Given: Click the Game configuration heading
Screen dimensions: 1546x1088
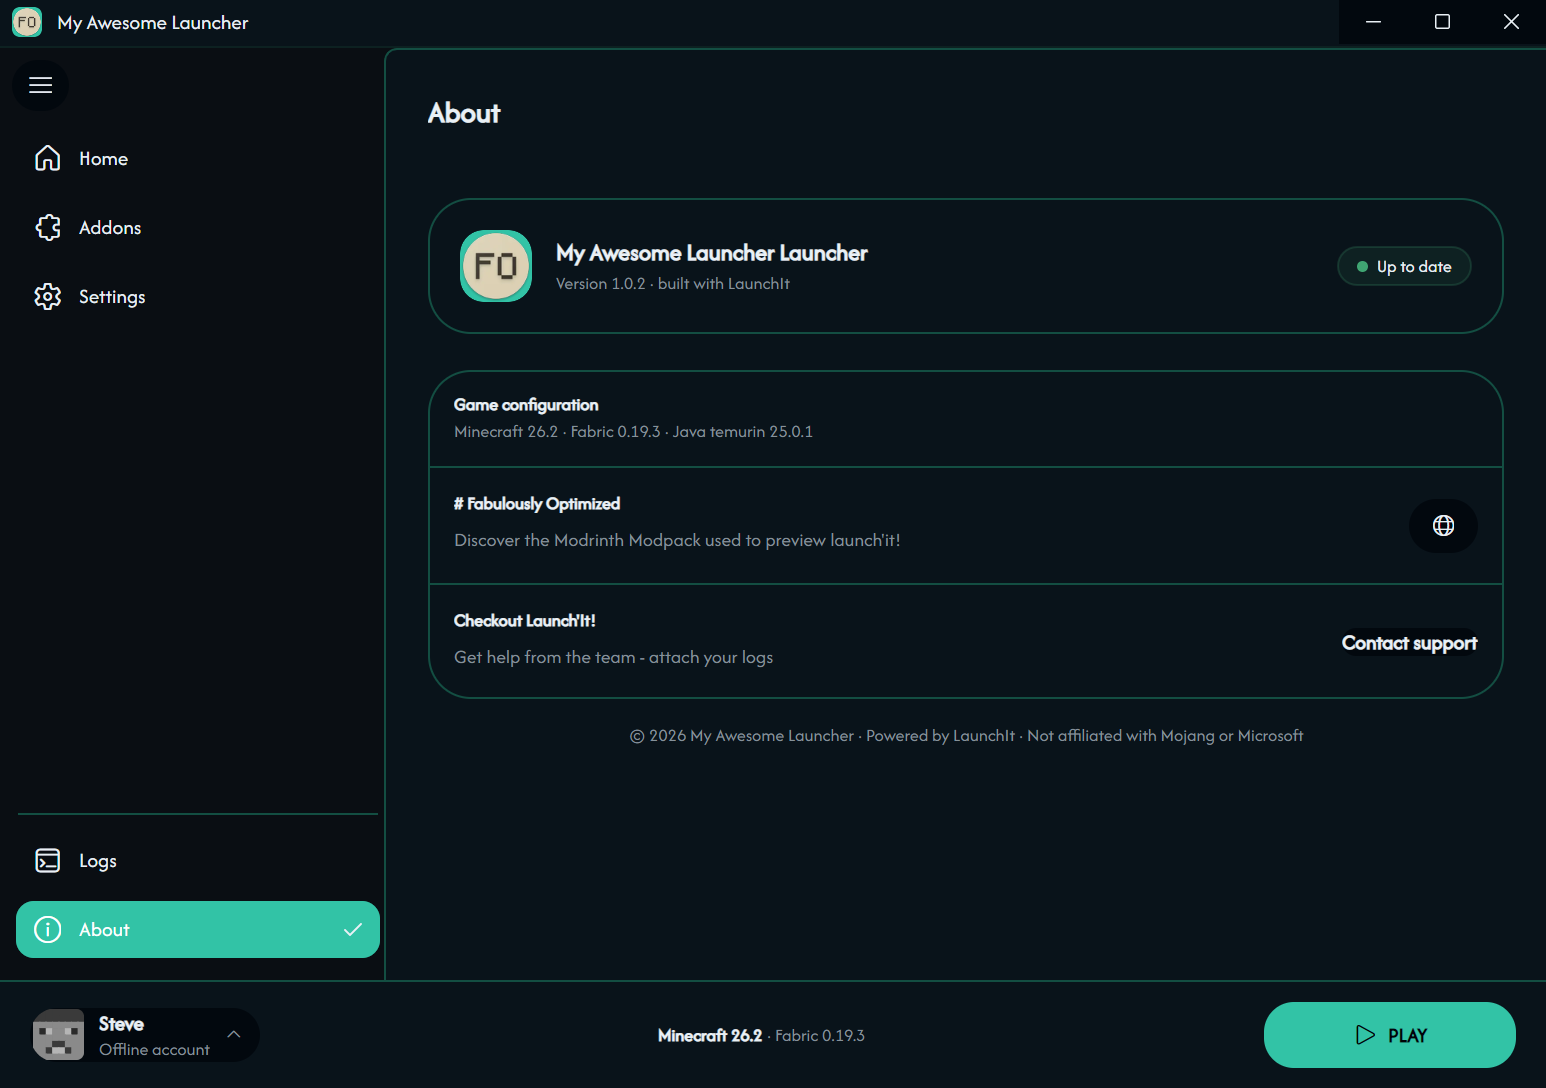Looking at the screenshot, I should (526, 405).
